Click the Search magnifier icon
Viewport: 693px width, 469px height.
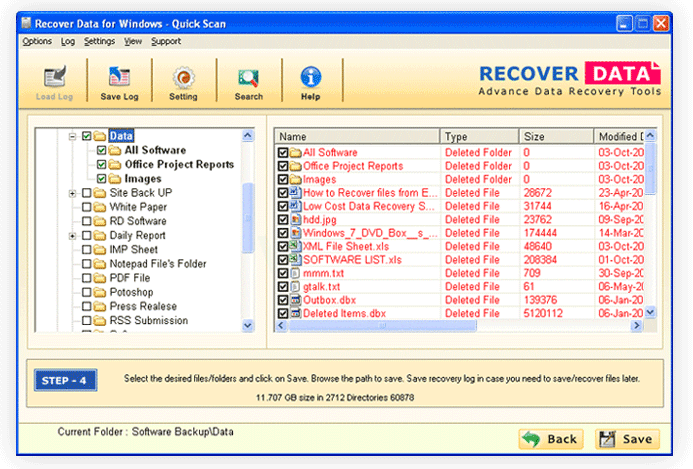(248, 78)
